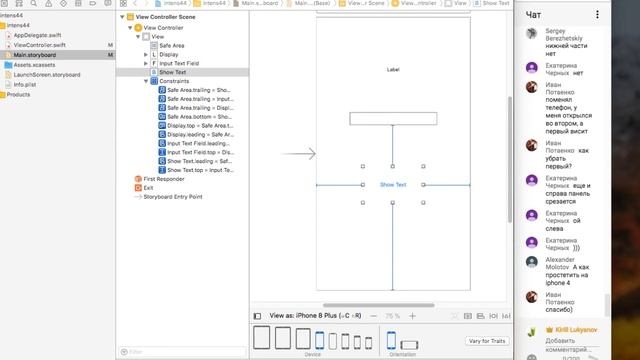Open the Find navigator magnifier icon
Viewport: 640px width, 360px height.
pyautogui.click(x=33, y=3)
